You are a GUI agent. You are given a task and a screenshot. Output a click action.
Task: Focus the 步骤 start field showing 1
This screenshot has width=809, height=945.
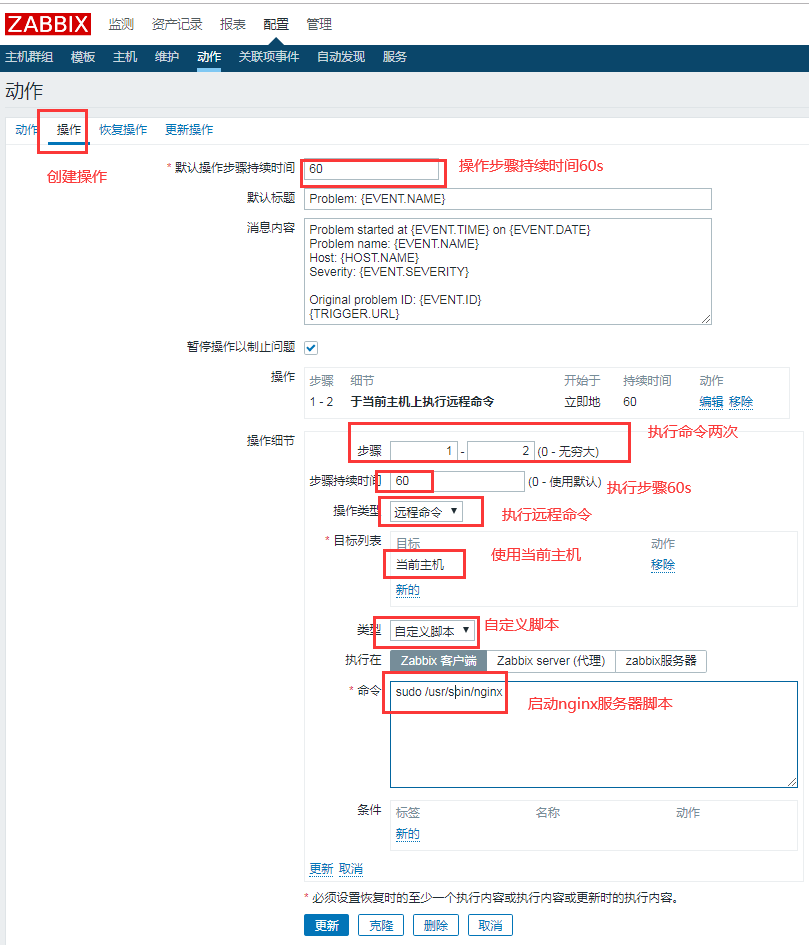424,451
